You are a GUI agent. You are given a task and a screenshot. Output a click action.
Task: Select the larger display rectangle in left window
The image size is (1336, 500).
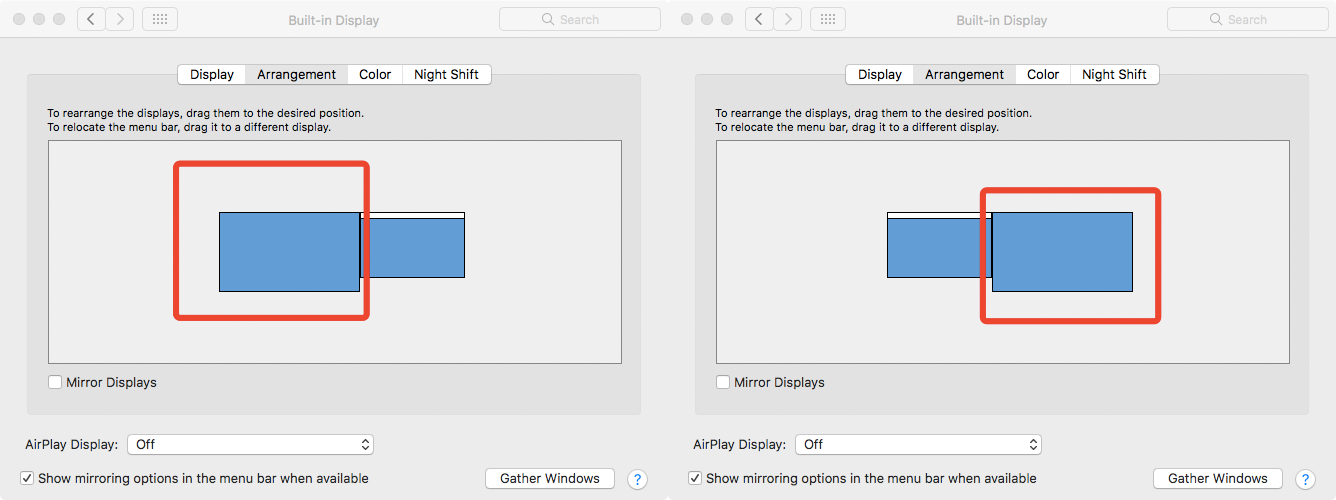pos(289,252)
